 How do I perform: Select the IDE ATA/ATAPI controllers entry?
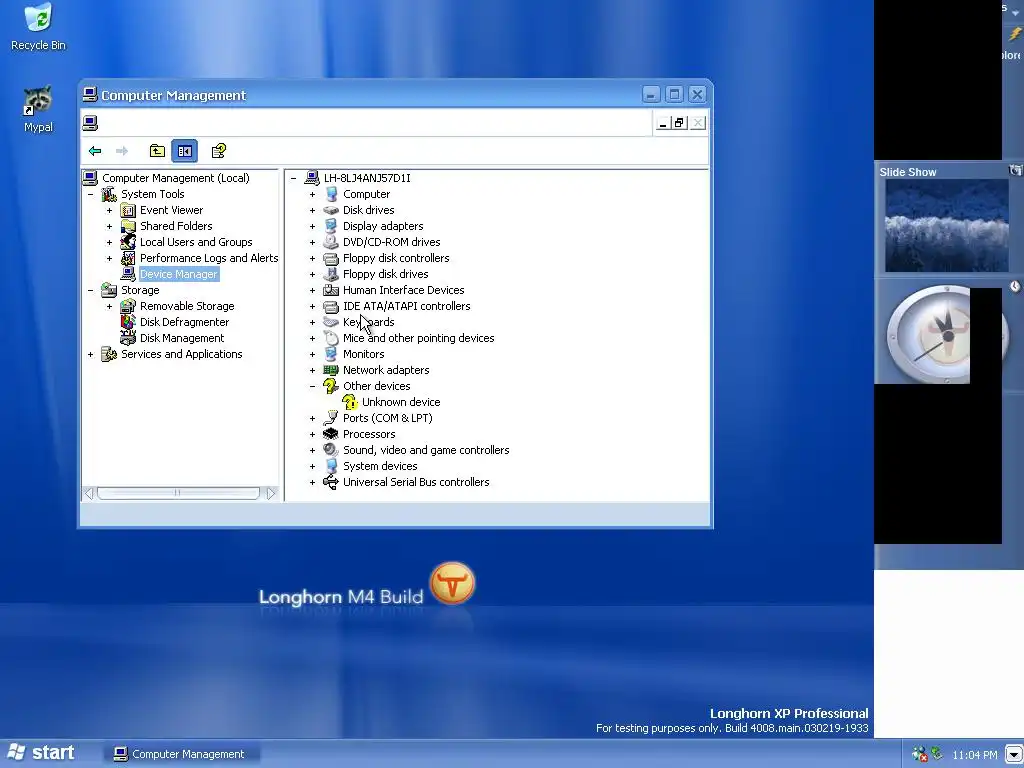[406, 306]
